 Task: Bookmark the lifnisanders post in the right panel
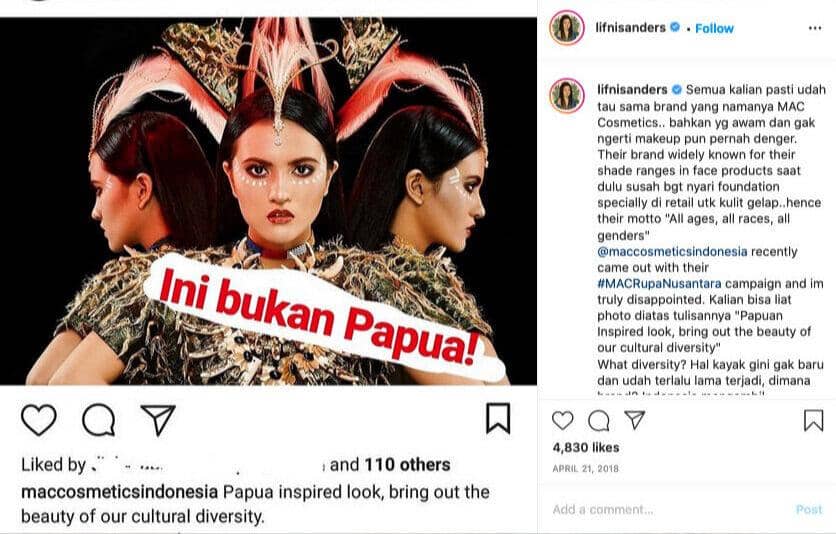pyautogui.click(x=814, y=420)
